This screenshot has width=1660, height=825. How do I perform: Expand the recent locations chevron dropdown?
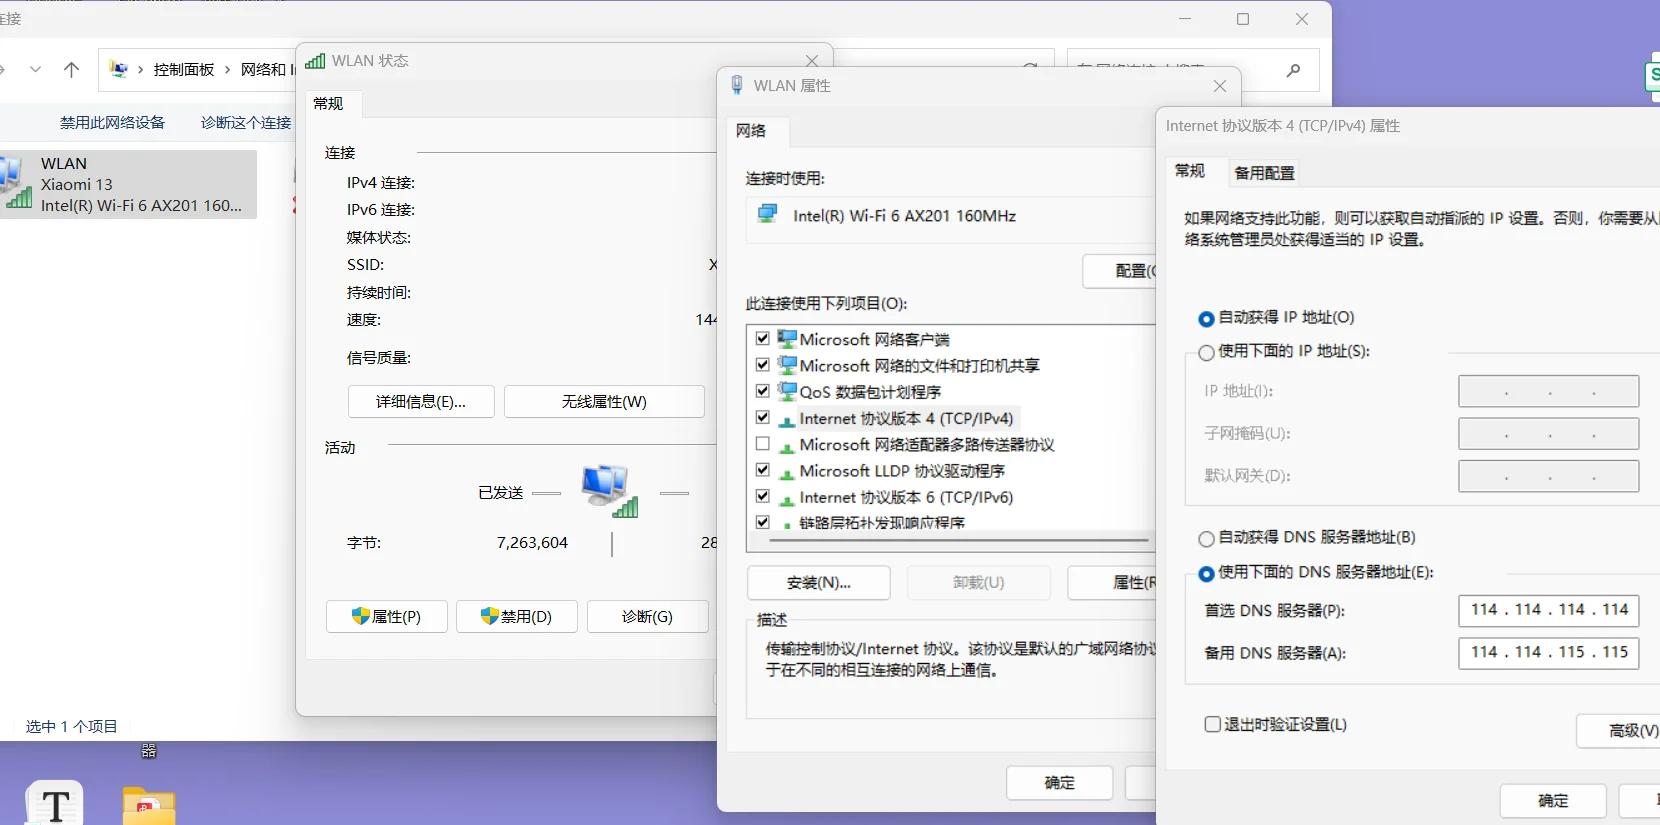[x=36, y=70]
